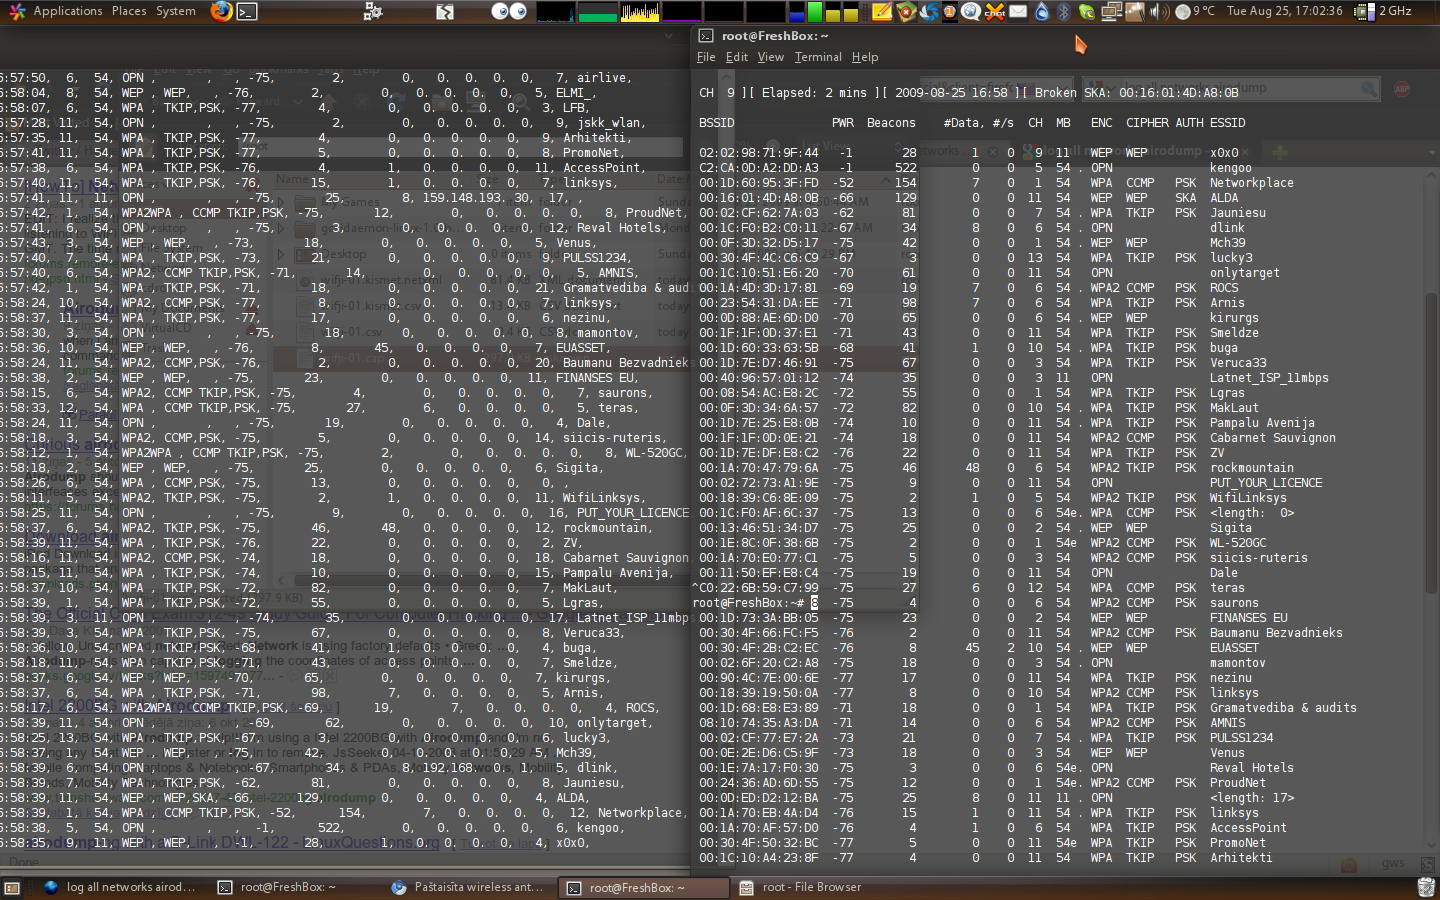Open the Edit menu in terminal window
Image resolution: width=1440 pixels, height=900 pixels.
(736, 57)
